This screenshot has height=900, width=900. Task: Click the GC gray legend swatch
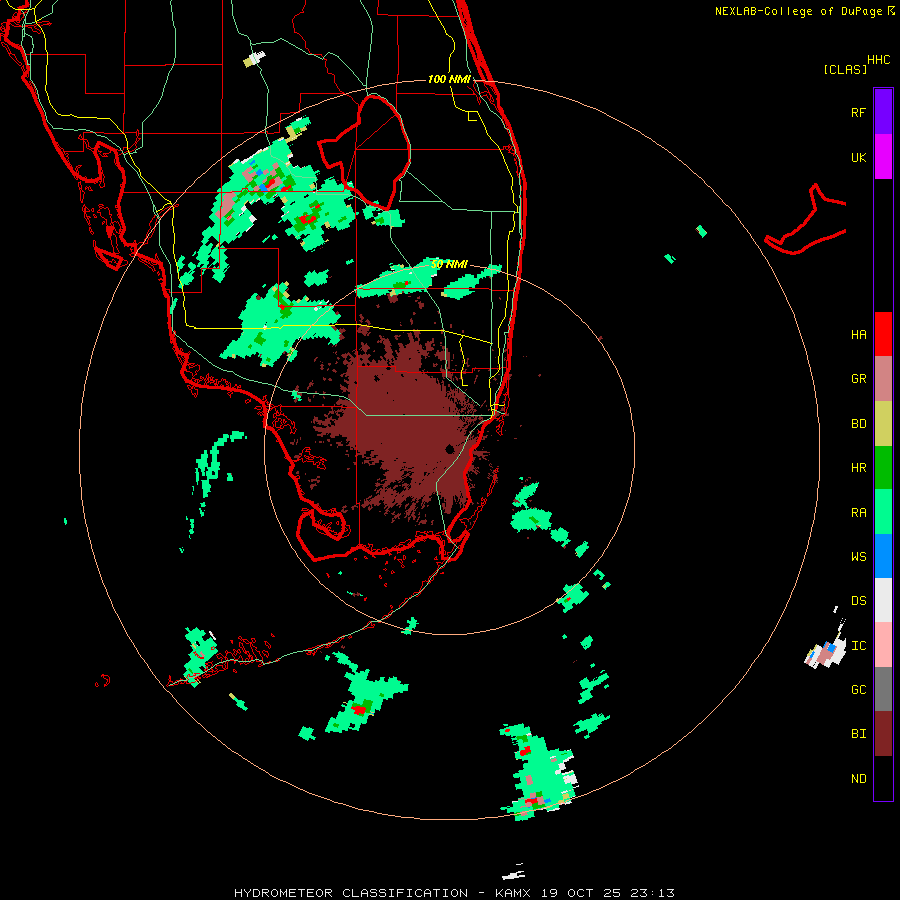883,689
